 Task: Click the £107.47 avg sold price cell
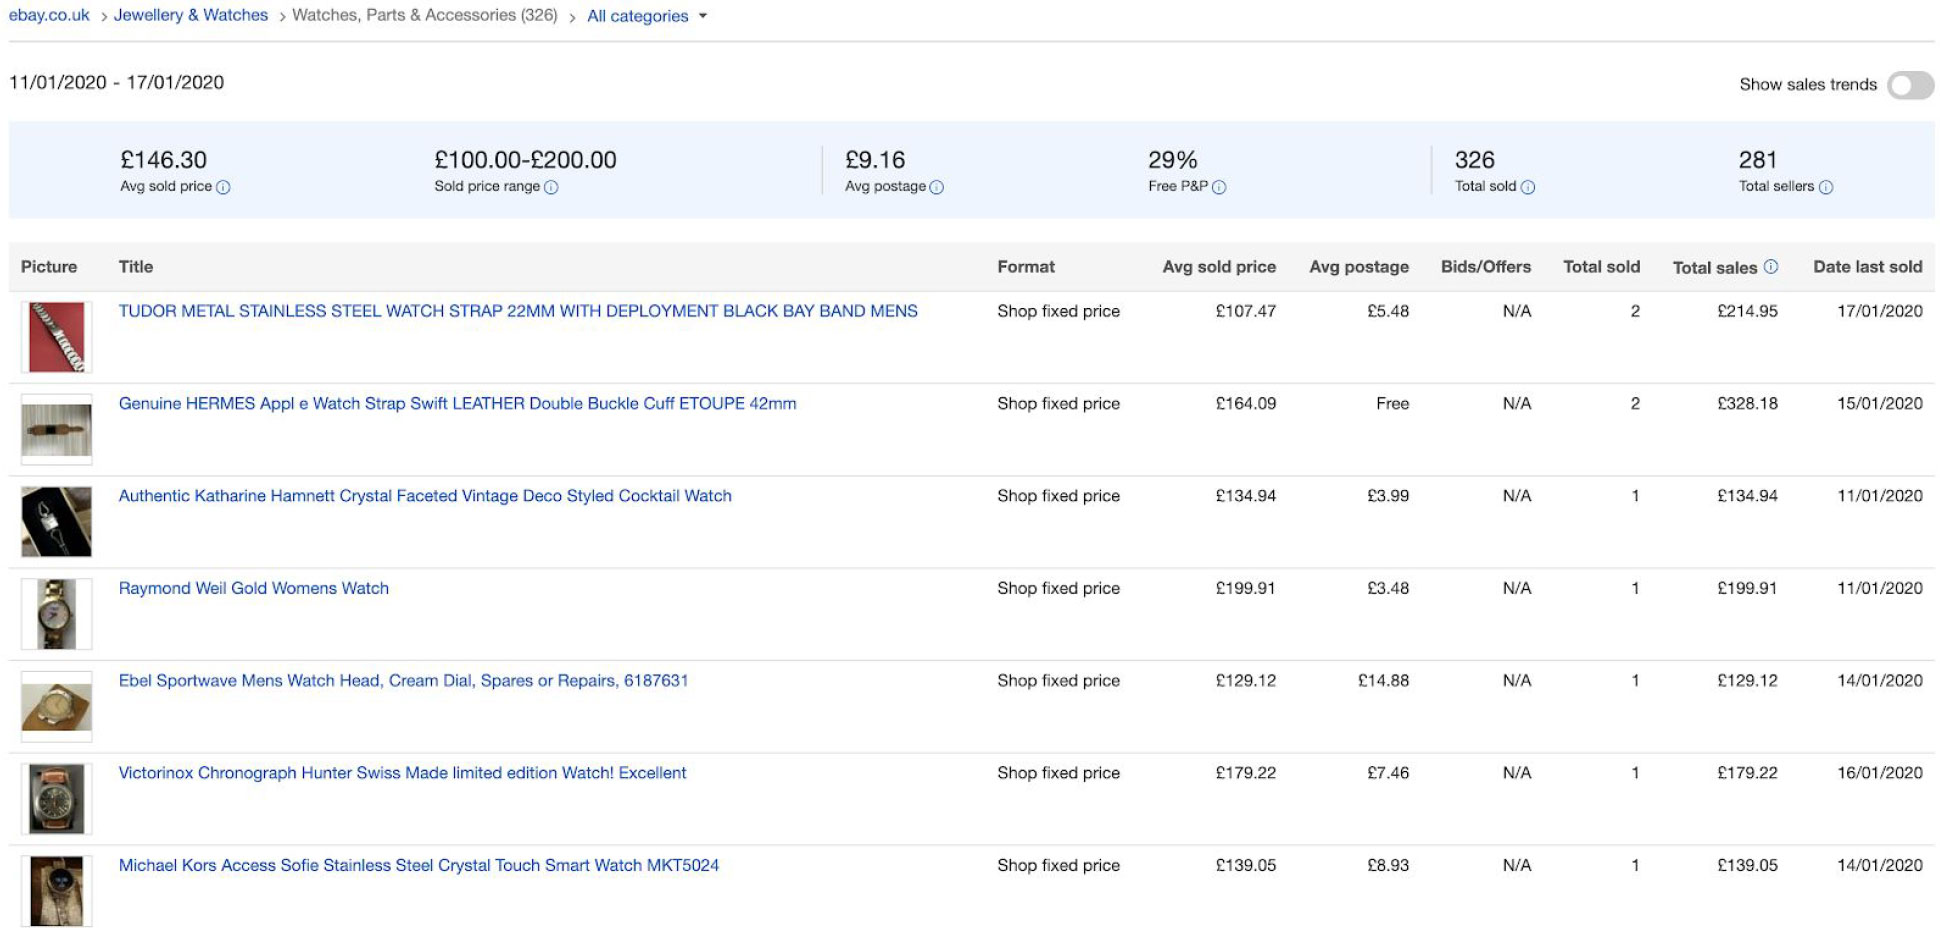[1246, 311]
